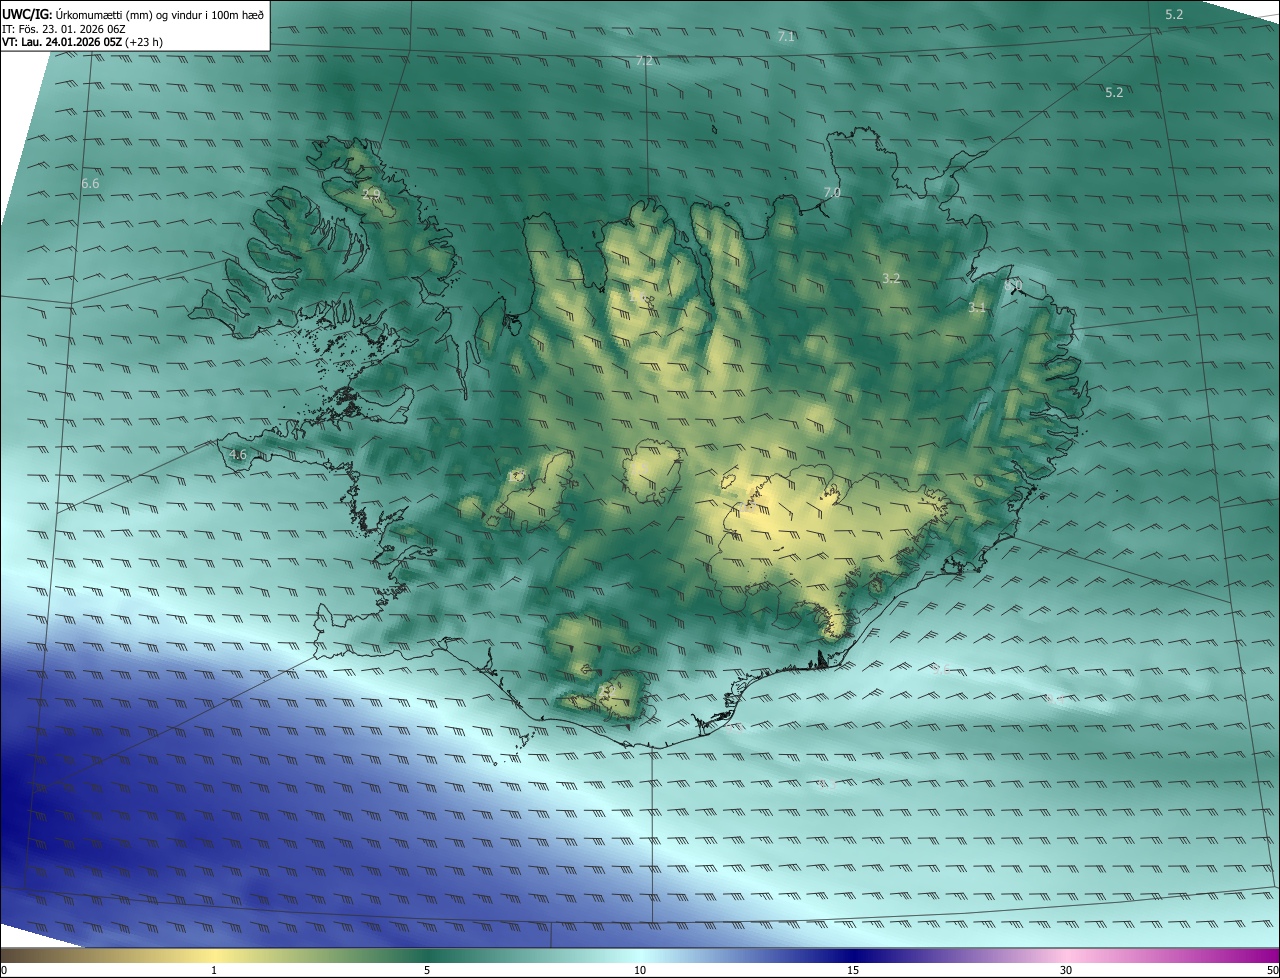The height and width of the screenshot is (978, 1280).
Task: Click the 4.6 value on Snæfellsnes peninsula
Action: (238, 454)
